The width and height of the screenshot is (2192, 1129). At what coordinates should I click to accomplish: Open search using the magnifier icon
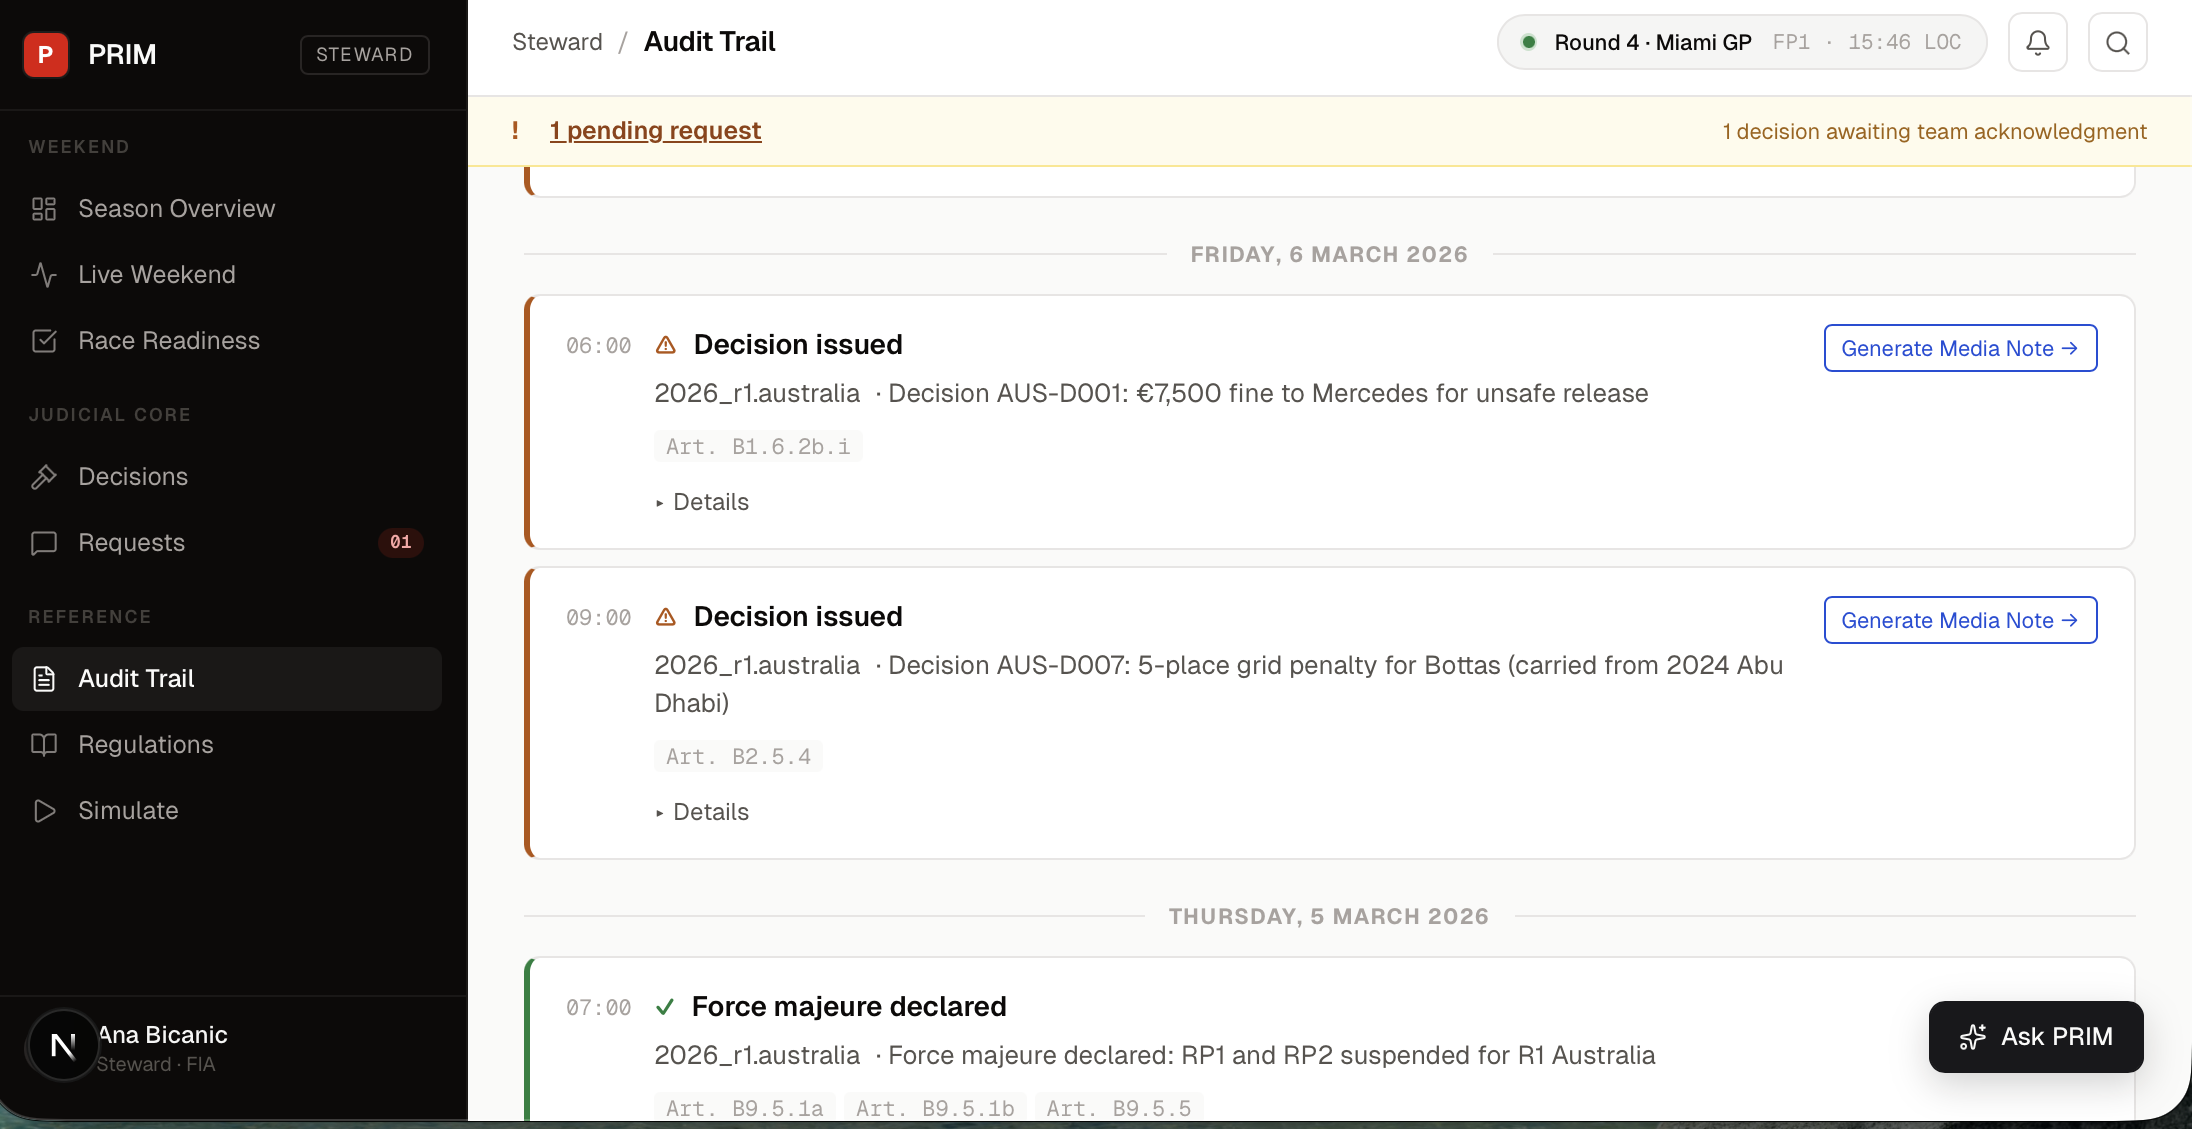click(x=2118, y=42)
